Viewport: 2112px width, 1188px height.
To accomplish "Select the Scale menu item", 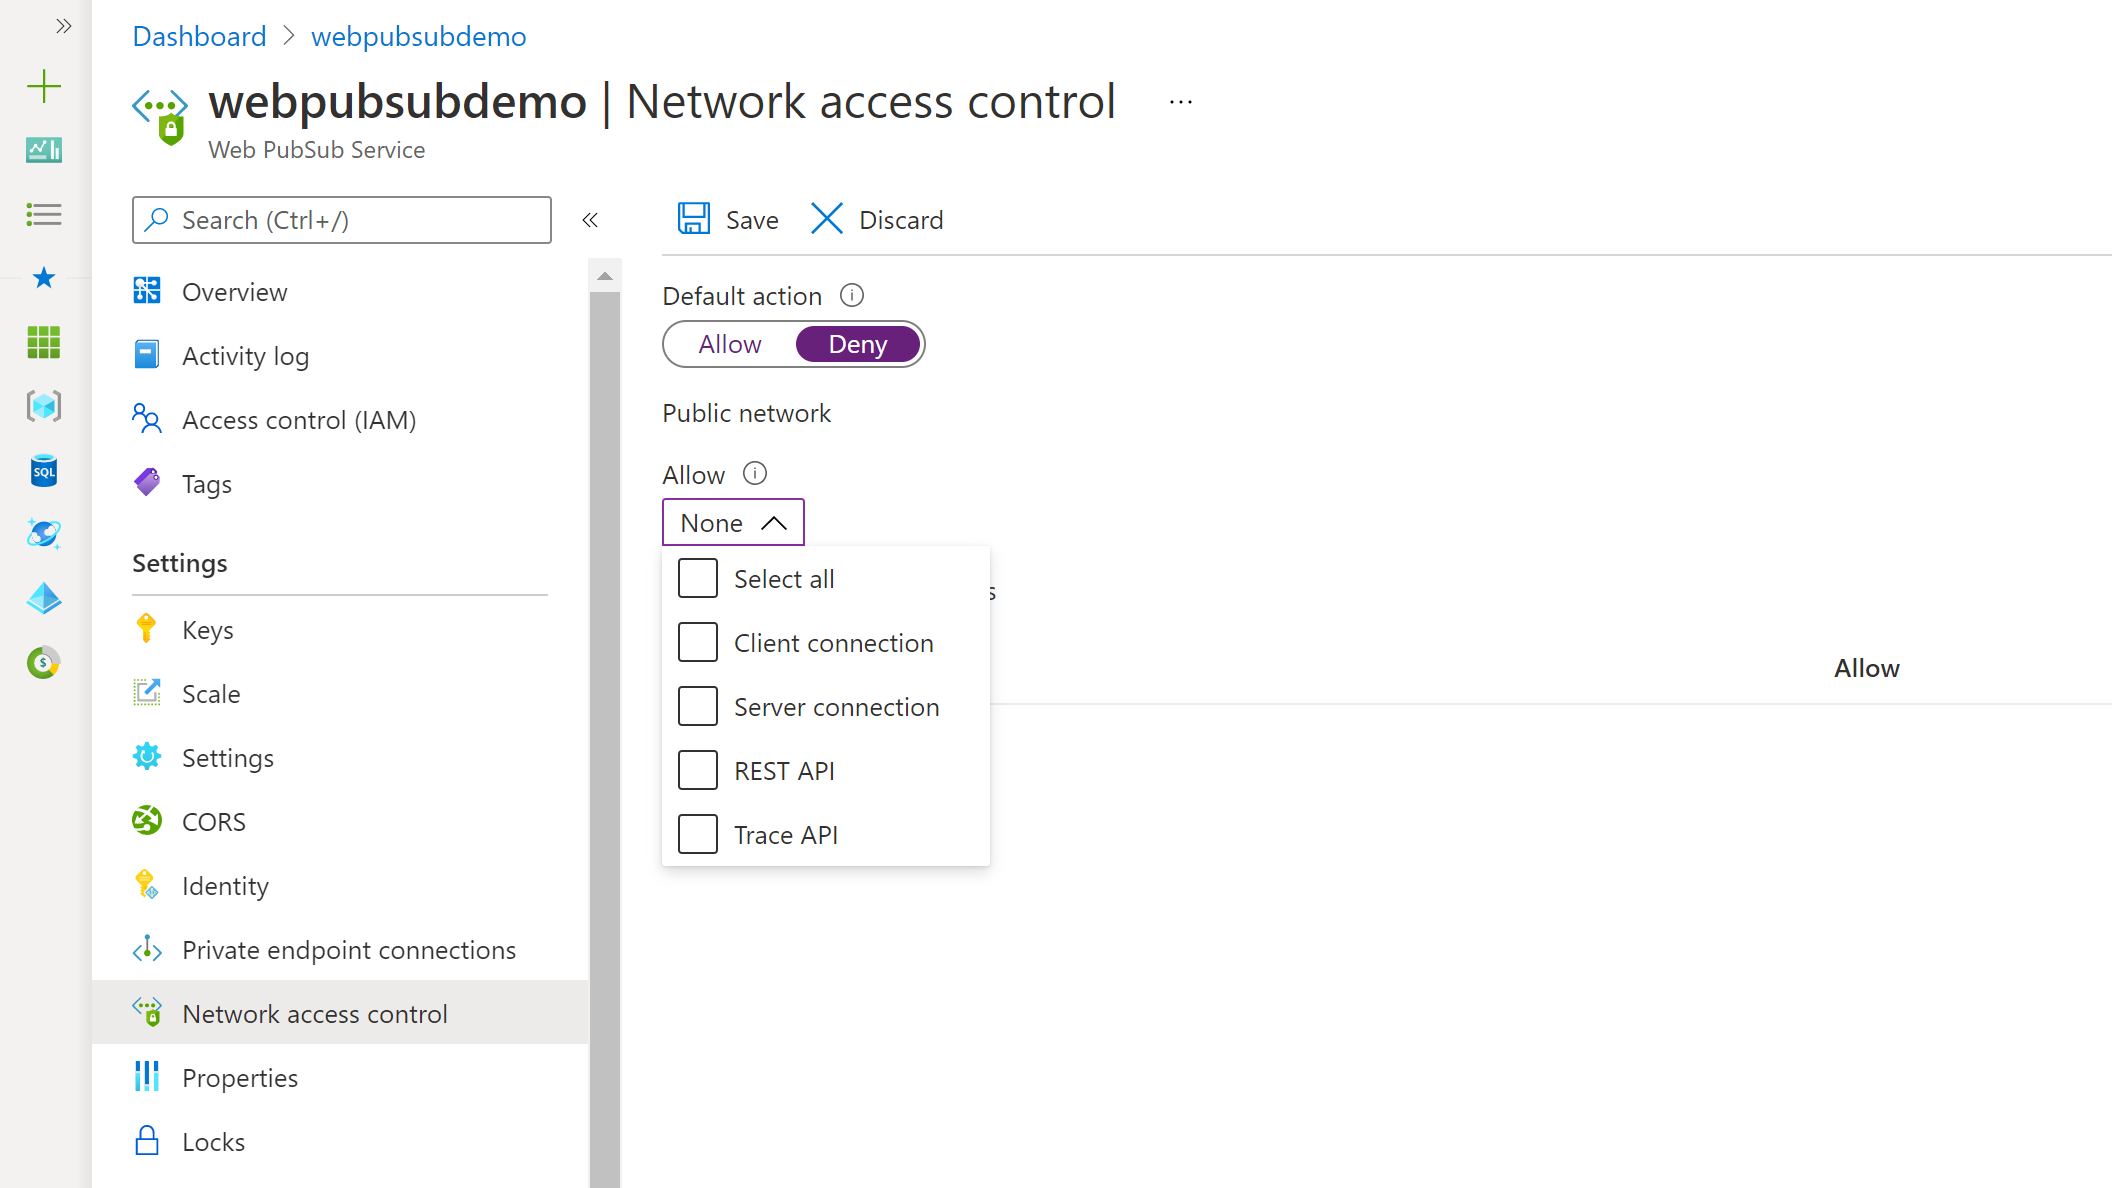I will pyautogui.click(x=210, y=693).
